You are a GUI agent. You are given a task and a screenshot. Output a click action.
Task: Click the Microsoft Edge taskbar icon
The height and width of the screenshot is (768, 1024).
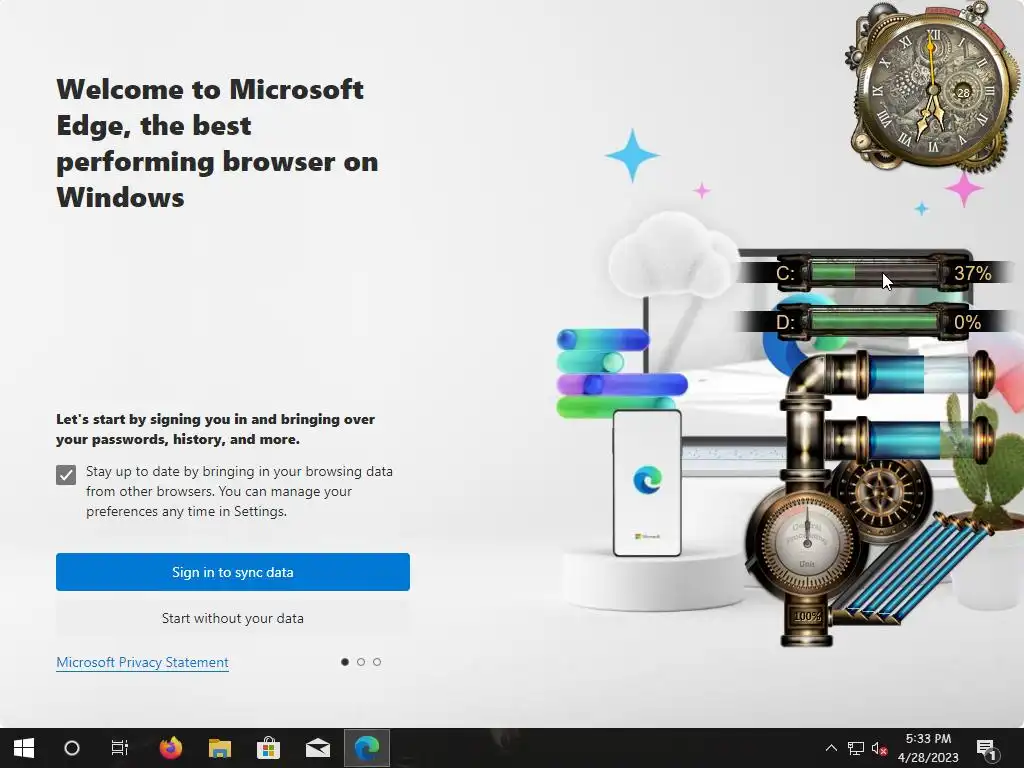click(367, 748)
